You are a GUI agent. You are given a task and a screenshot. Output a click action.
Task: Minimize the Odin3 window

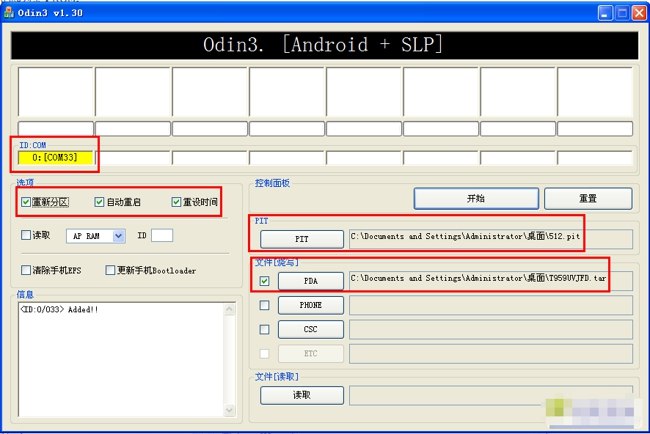tap(605, 13)
